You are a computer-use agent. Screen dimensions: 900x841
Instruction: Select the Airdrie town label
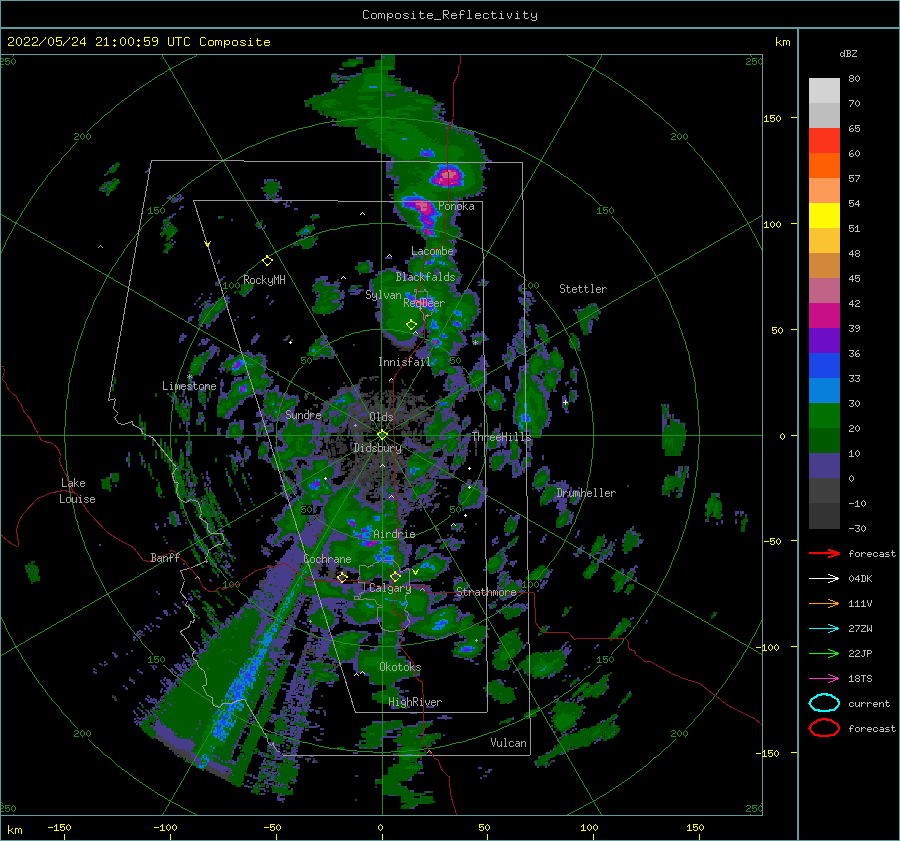pyautogui.click(x=394, y=534)
